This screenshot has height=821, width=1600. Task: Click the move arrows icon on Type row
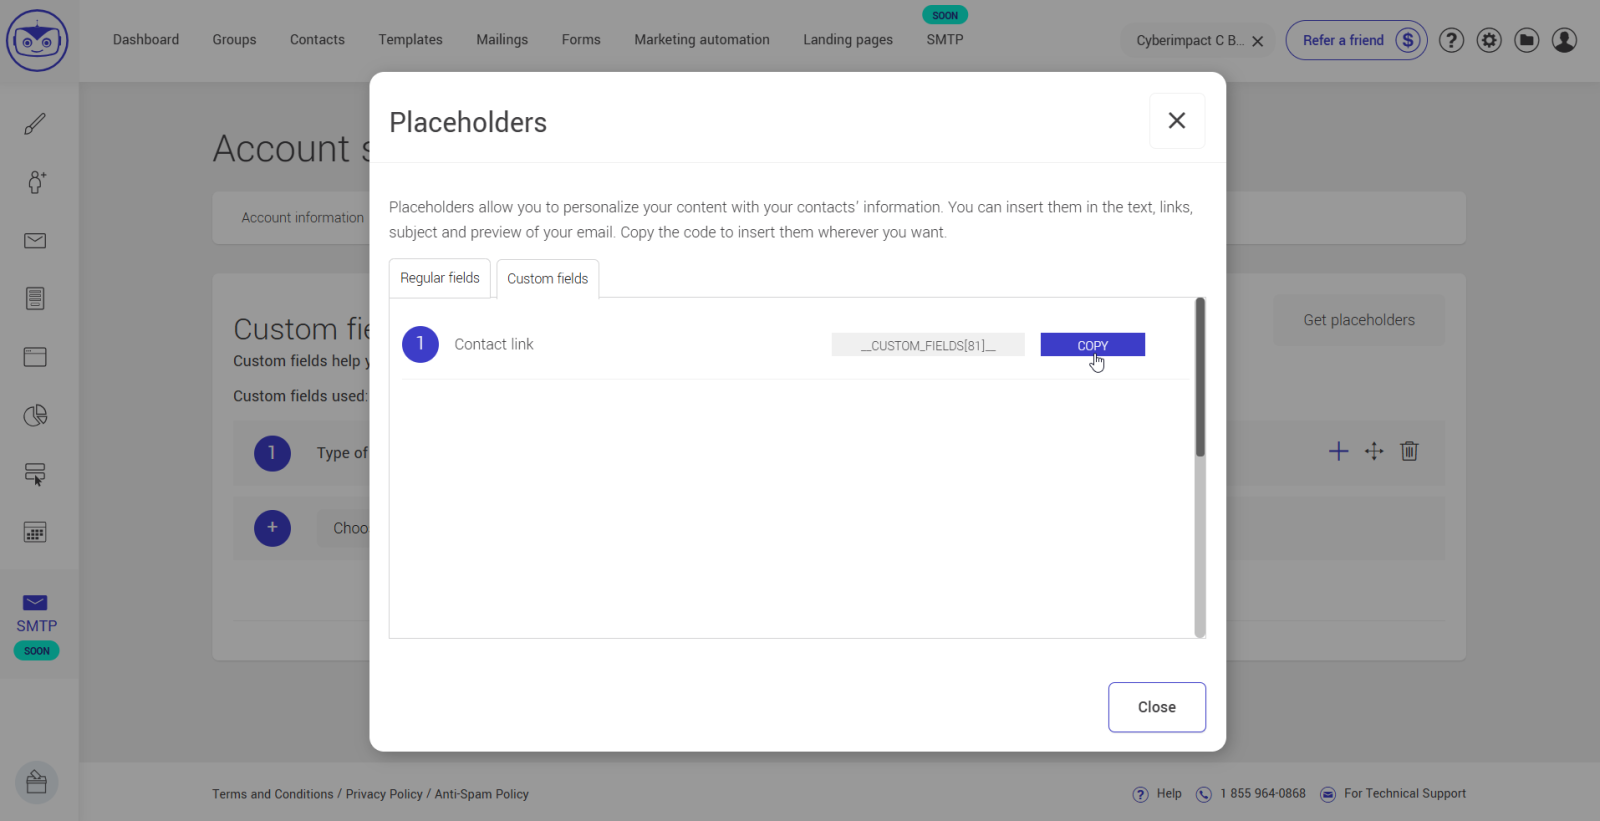tap(1374, 451)
